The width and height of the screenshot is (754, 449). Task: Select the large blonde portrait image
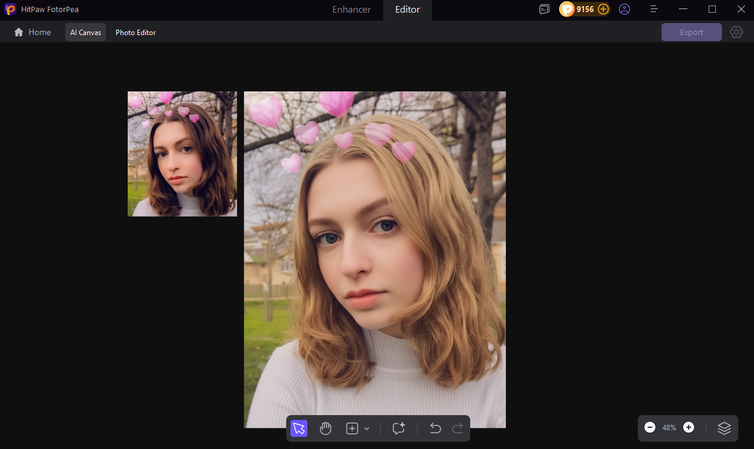[x=375, y=259]
